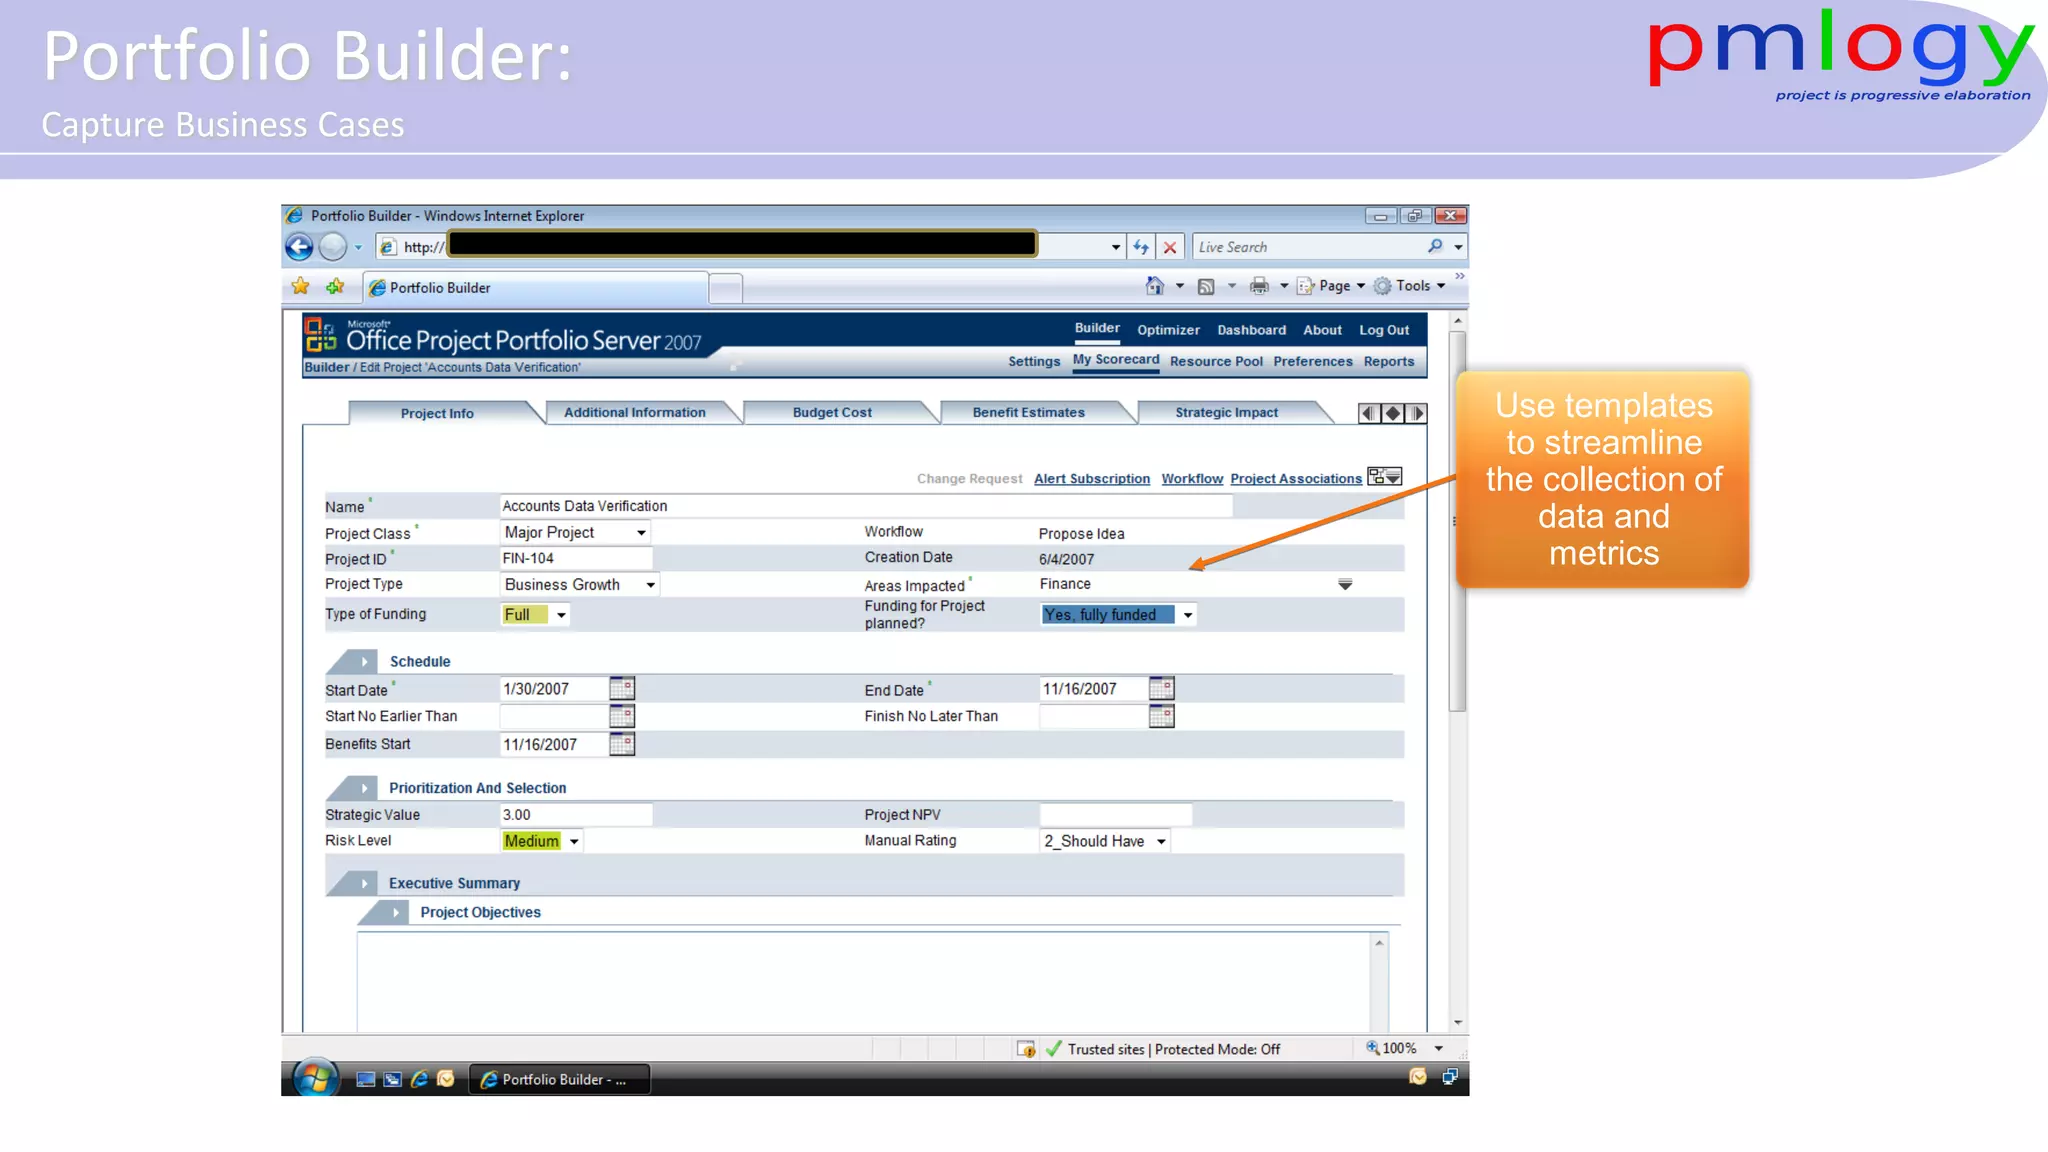Open the Resource Pool page

coord(1216,362)
